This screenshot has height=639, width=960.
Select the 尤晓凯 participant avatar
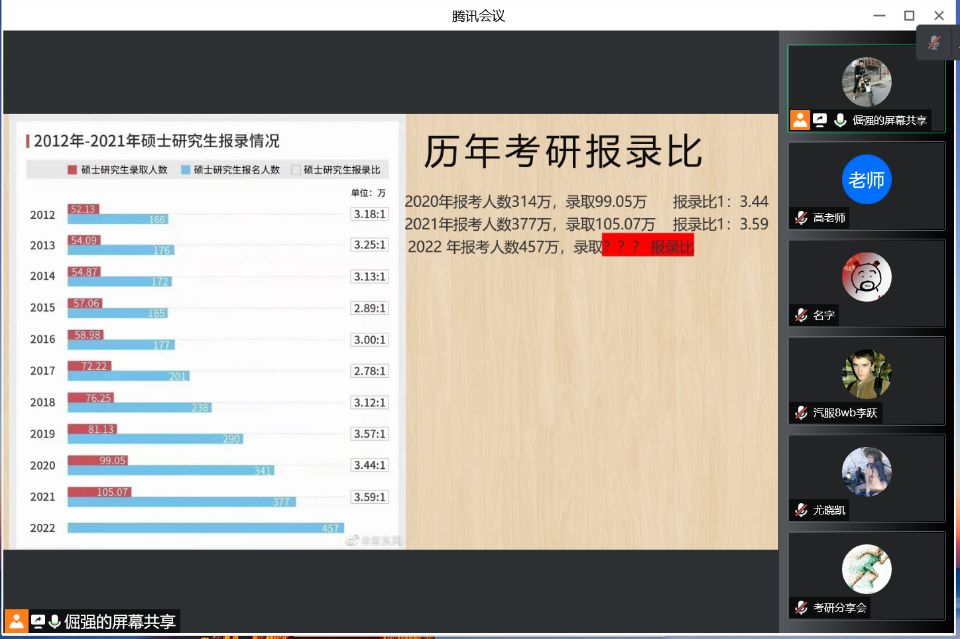coord(866,472)
